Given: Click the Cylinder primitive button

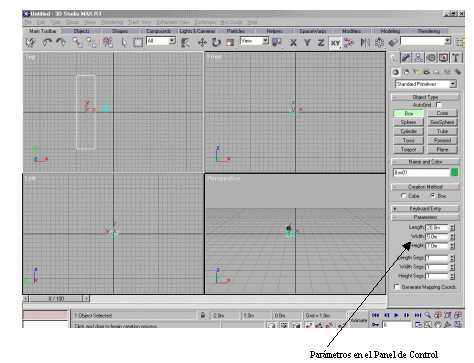Looking at the screenshot, I should point(408,131).
